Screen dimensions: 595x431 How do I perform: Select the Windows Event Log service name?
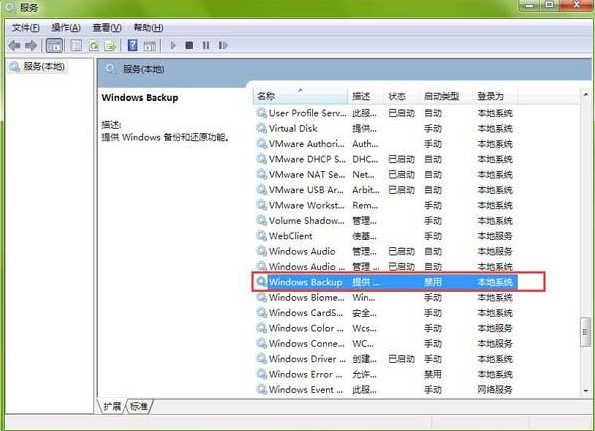click(306, 390)
